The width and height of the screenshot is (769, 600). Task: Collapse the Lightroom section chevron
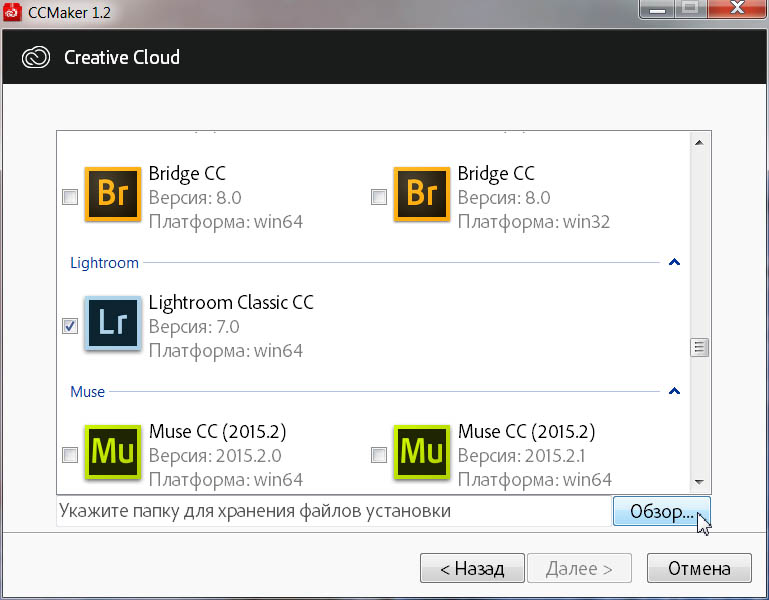tap(674, 262)
